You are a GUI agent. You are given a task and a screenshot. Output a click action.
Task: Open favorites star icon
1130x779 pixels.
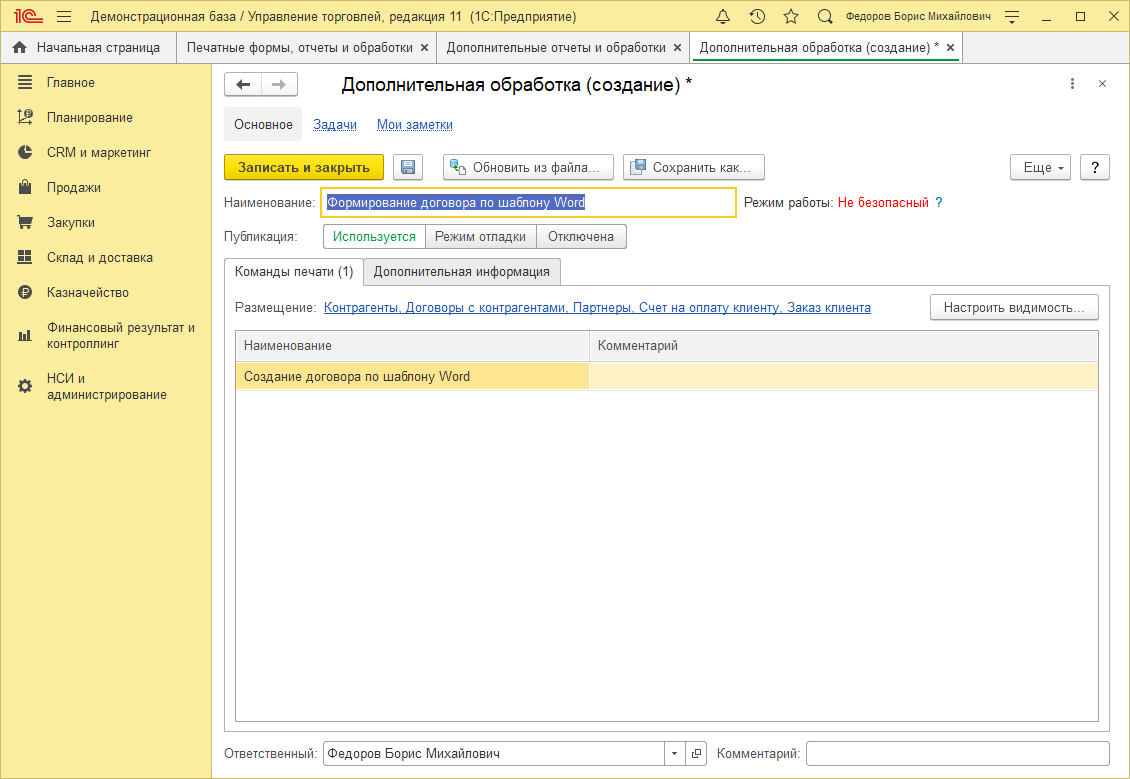(x=791, y=17)
